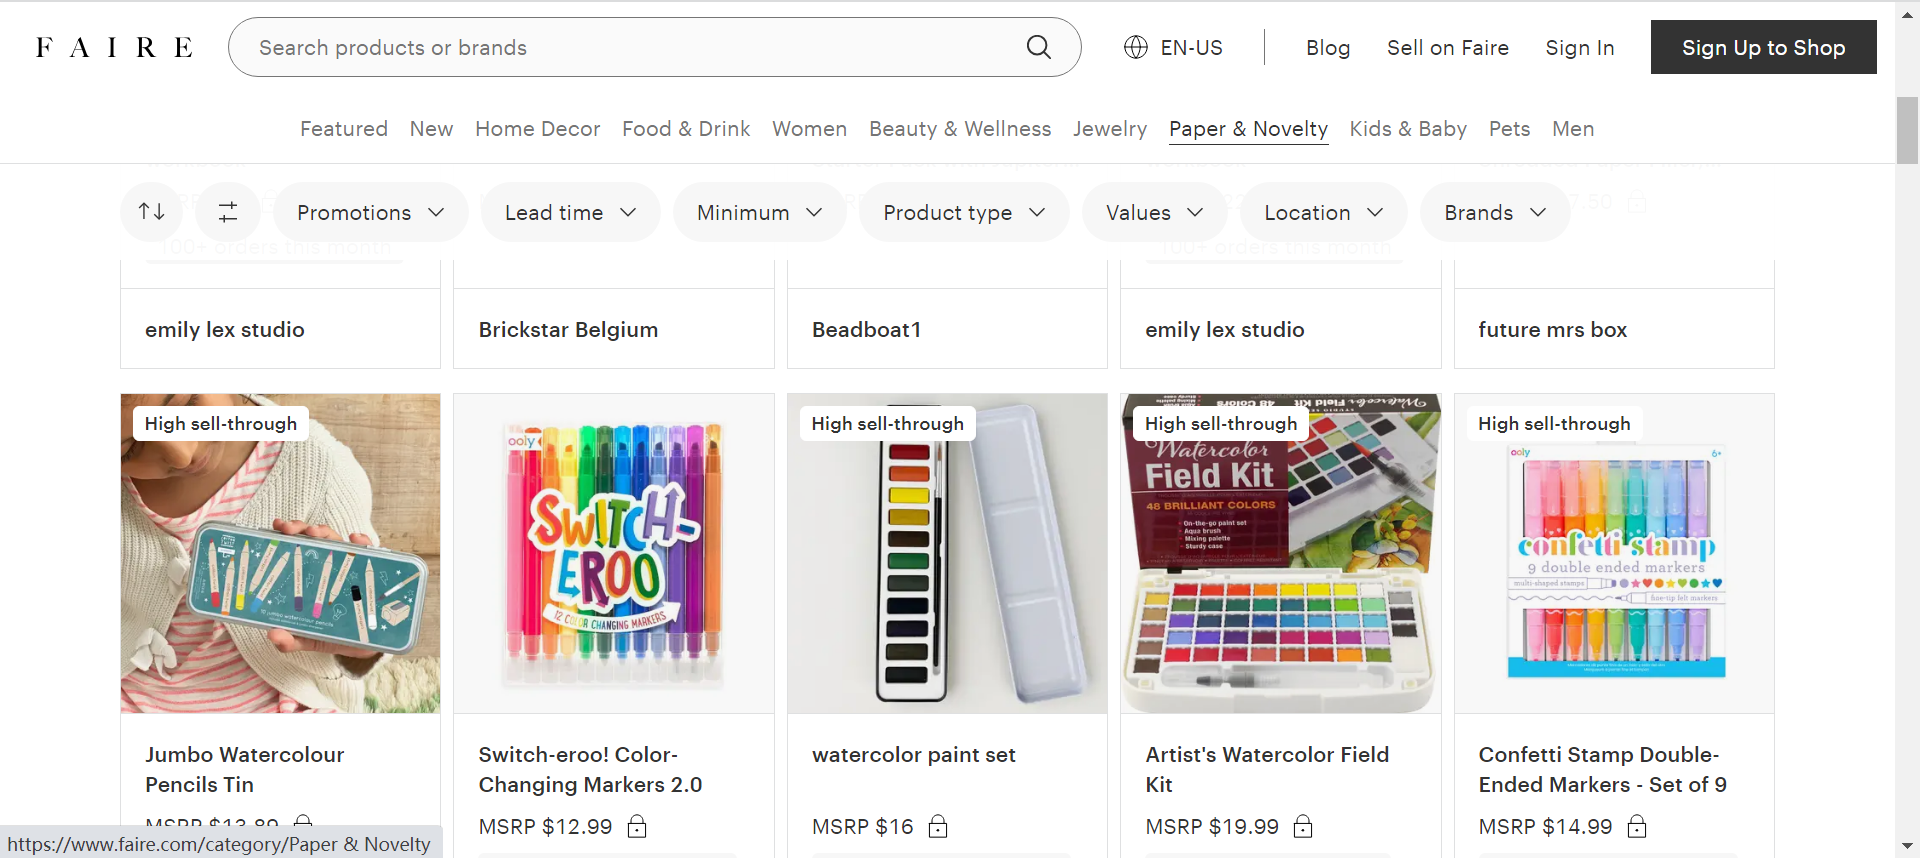Open the sort arrows button
The width and height of the screenshot is (1920, 858).
point(152,212)
